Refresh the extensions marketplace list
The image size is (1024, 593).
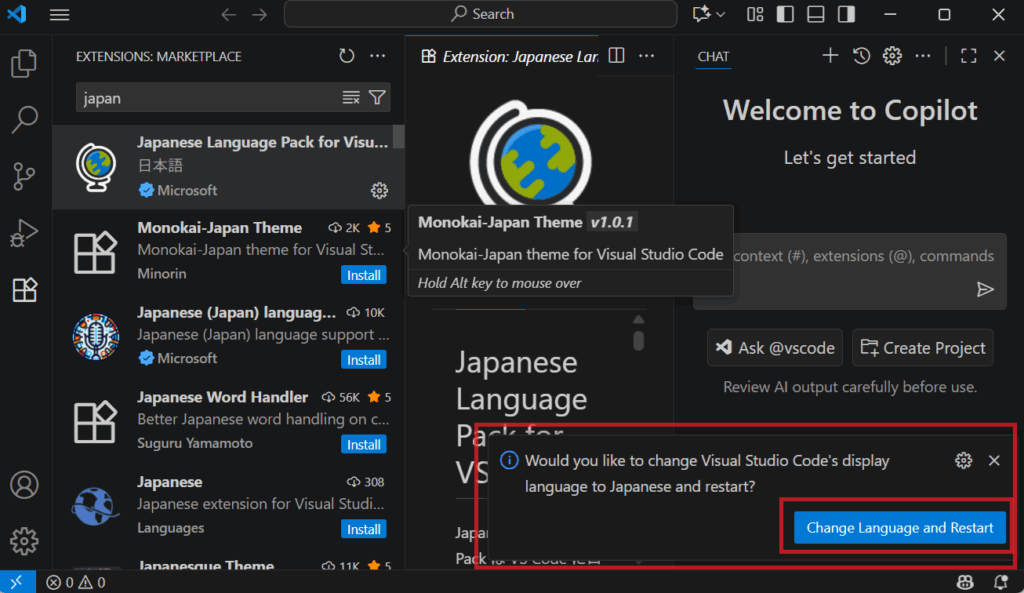click(x=346, y=57)
